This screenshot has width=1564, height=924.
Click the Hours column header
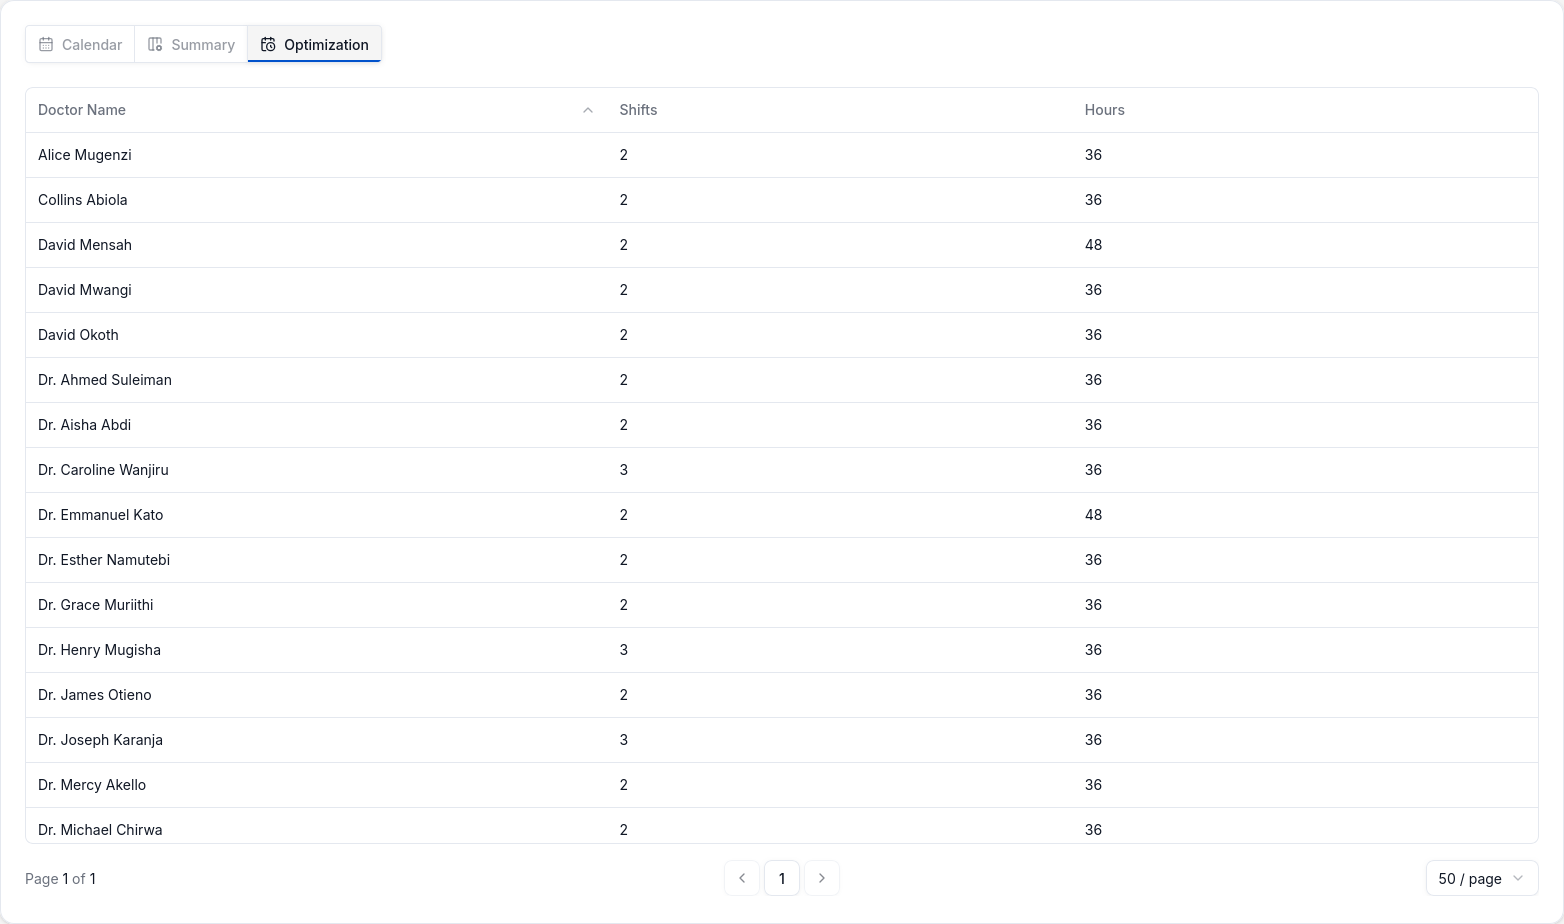(x=1104, y=110)
